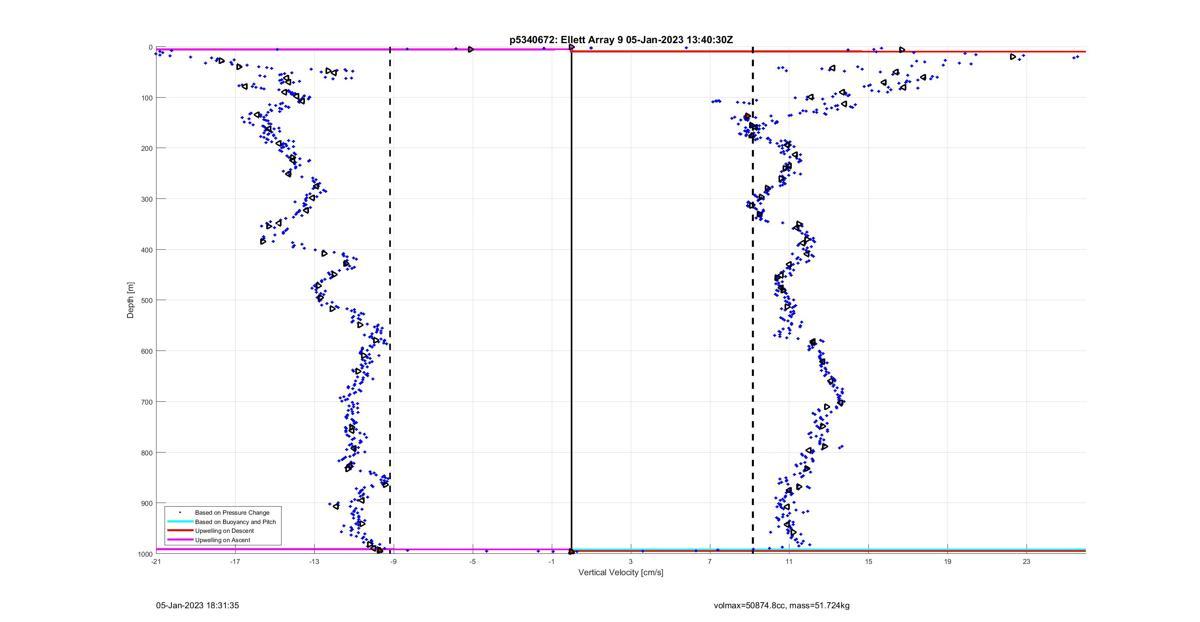Click the 'volmax=50874.8cc, mass=51.724kg' text
This screenshot has height=622, width=1200.
tap(781, 605)
